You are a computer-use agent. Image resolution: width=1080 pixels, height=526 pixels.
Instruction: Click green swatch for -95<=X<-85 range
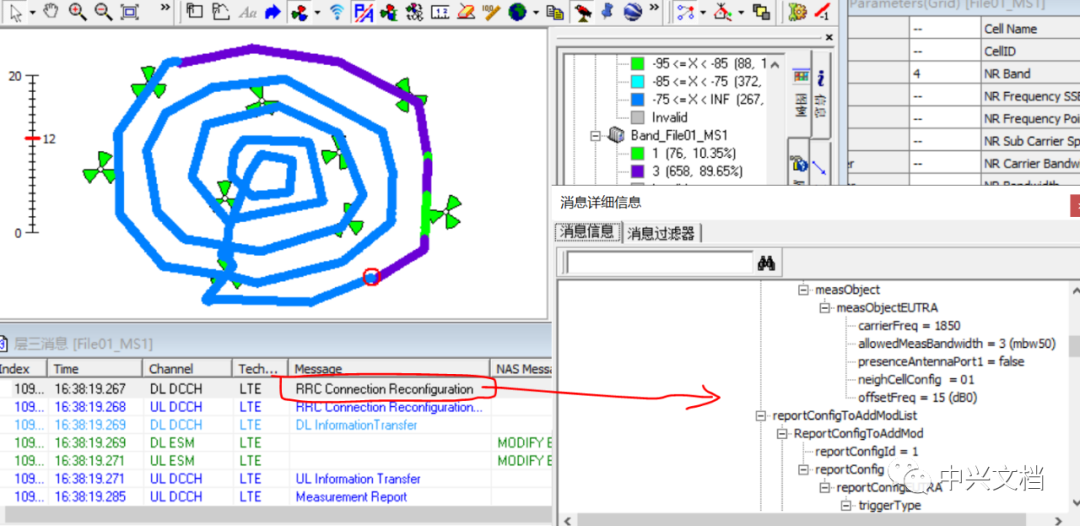(638, 63)
